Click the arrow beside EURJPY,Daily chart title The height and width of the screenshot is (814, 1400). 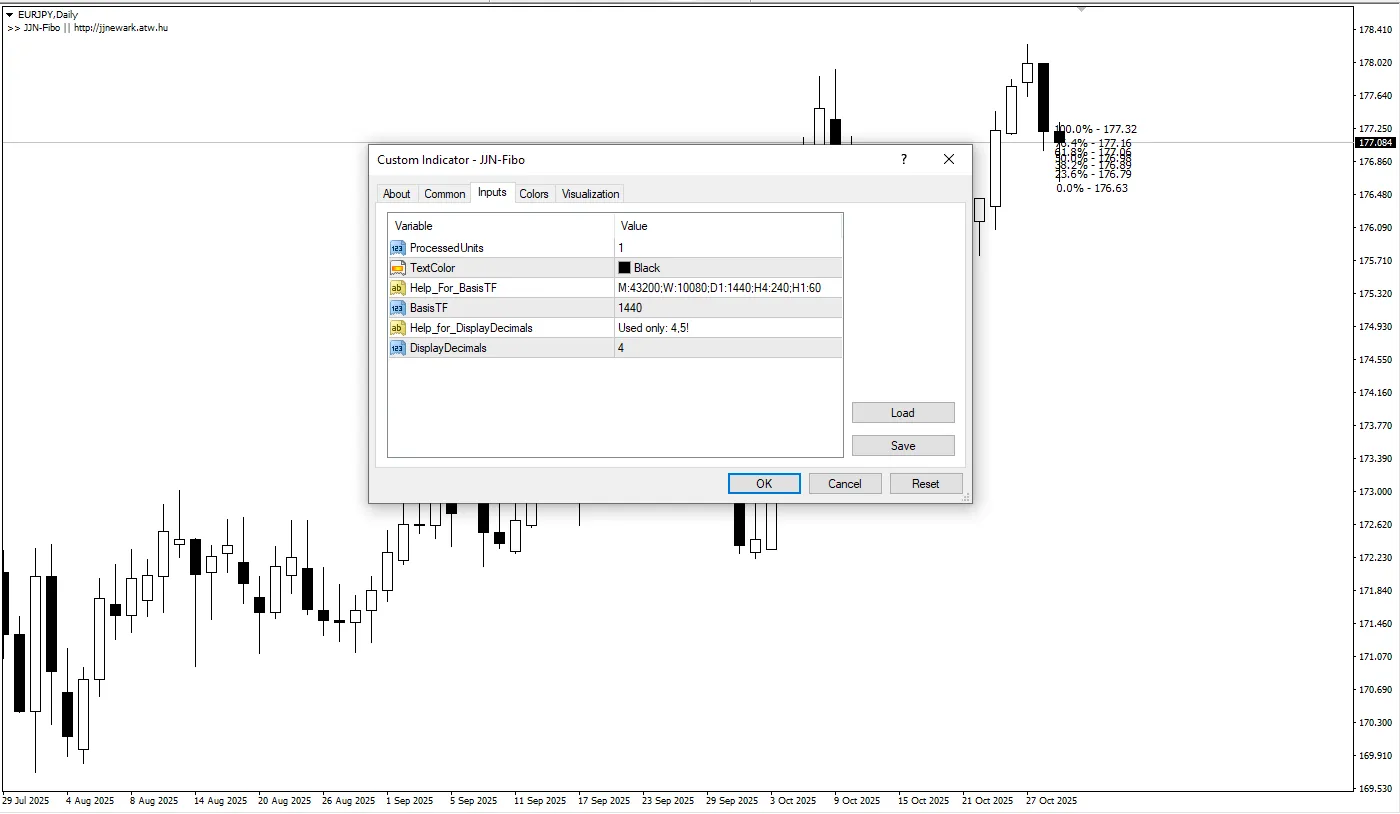10,15
